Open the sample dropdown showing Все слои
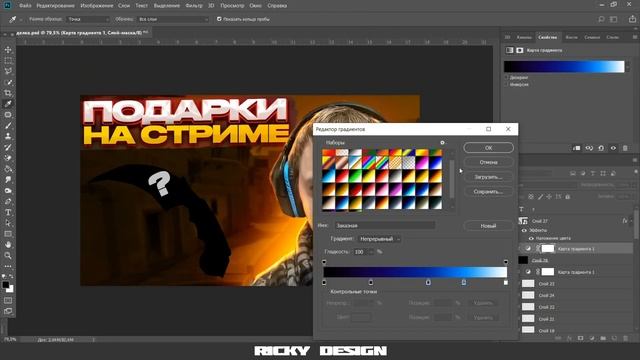The image size is (640, 360). (x=173, y=19)
